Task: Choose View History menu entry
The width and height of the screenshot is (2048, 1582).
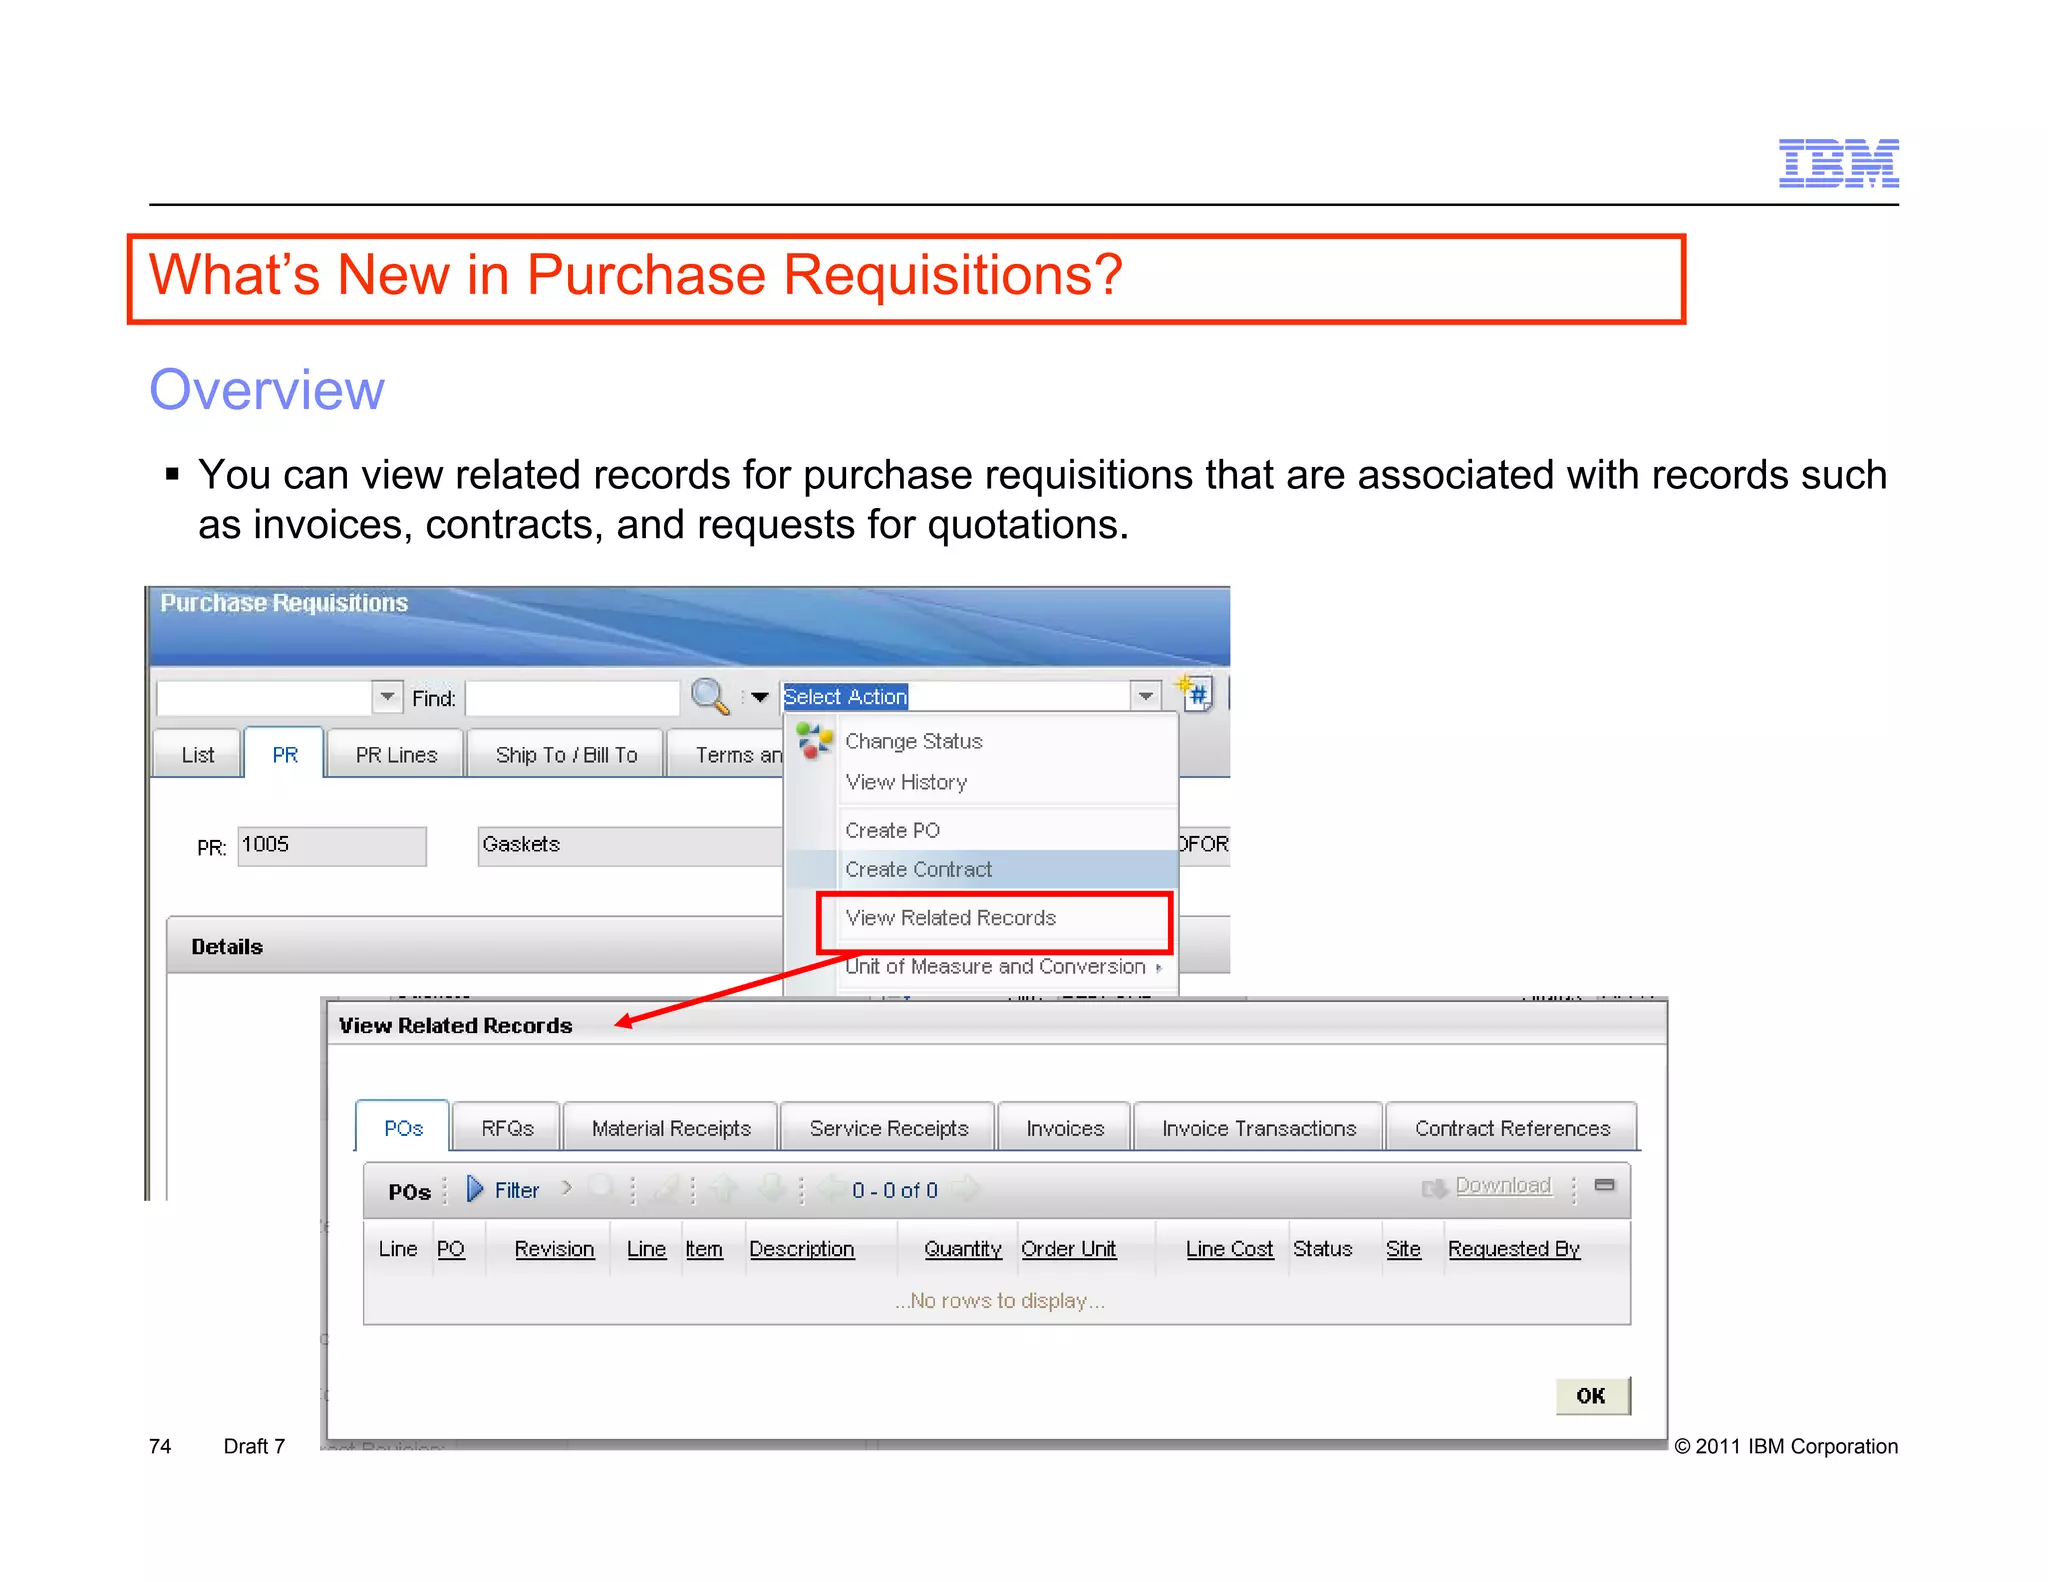Action: 906,782
